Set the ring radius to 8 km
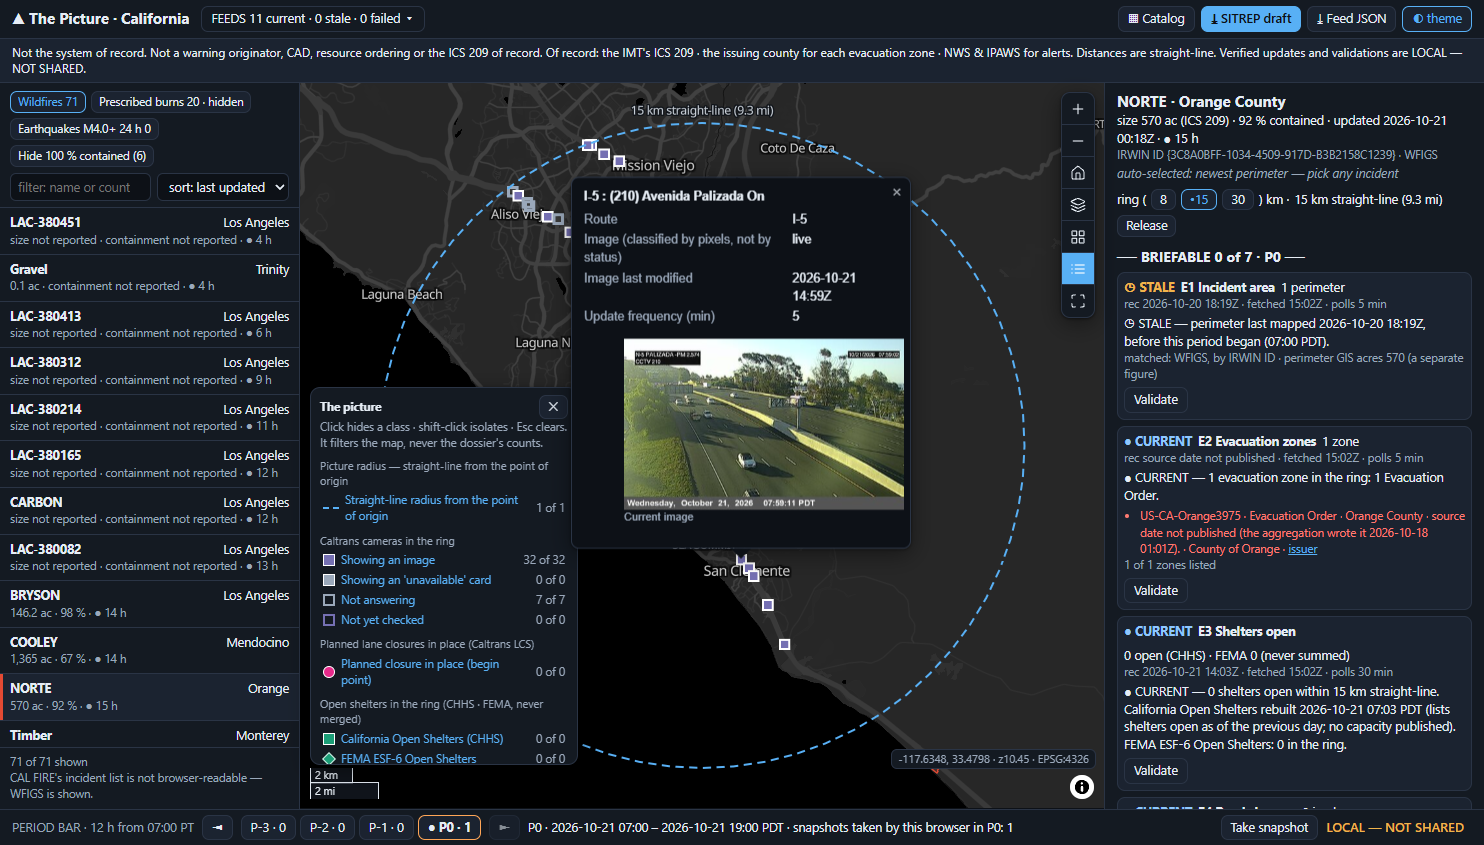Image resolution: width=1484 pixels, height=845 pixels. pyautogui.click(x=1163, y=200)
